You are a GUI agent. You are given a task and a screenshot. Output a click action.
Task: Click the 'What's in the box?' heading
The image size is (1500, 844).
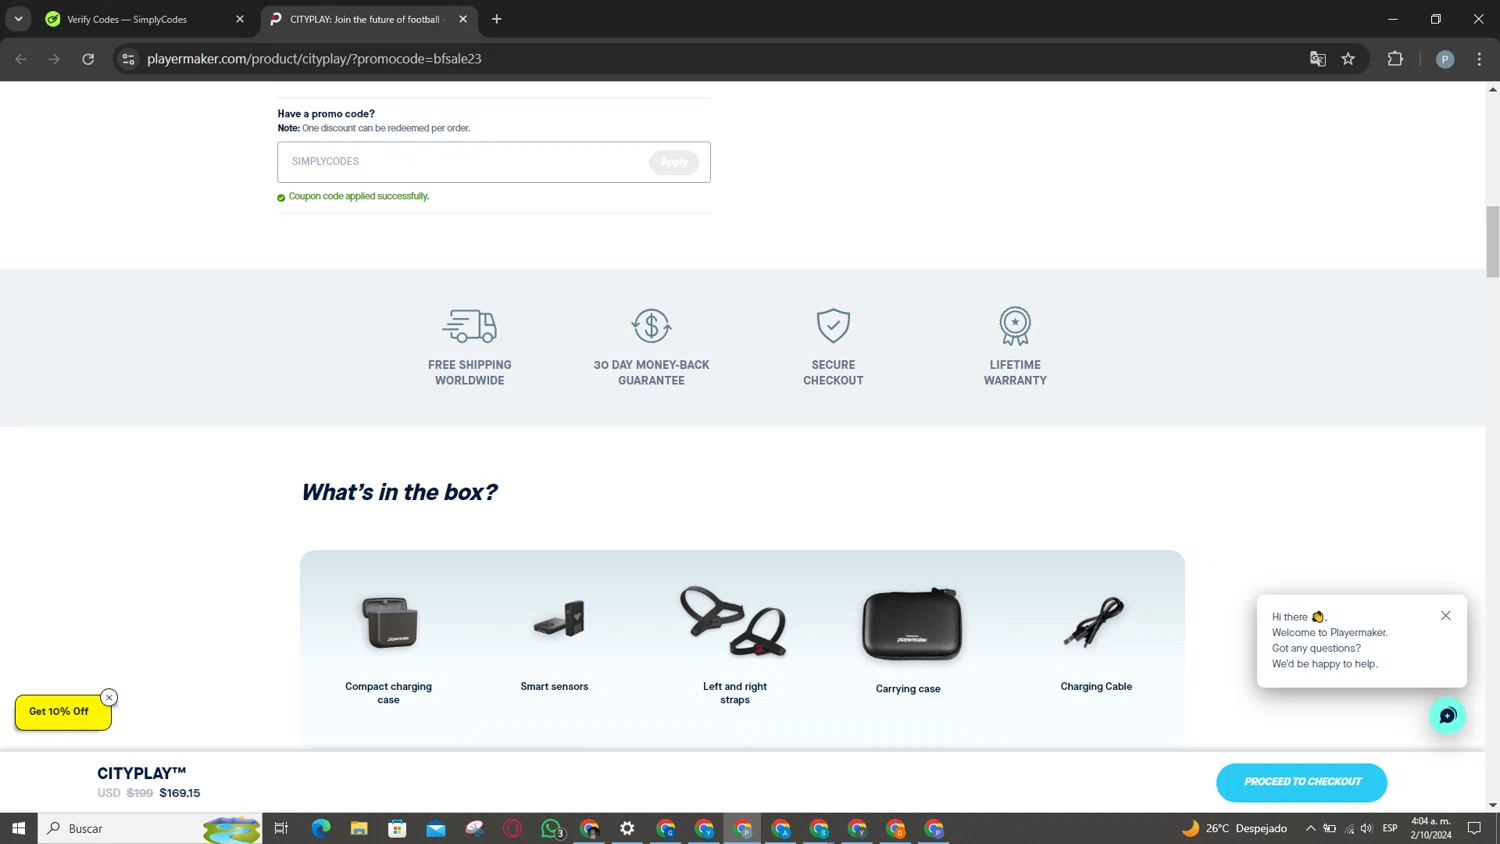[399, 492]
